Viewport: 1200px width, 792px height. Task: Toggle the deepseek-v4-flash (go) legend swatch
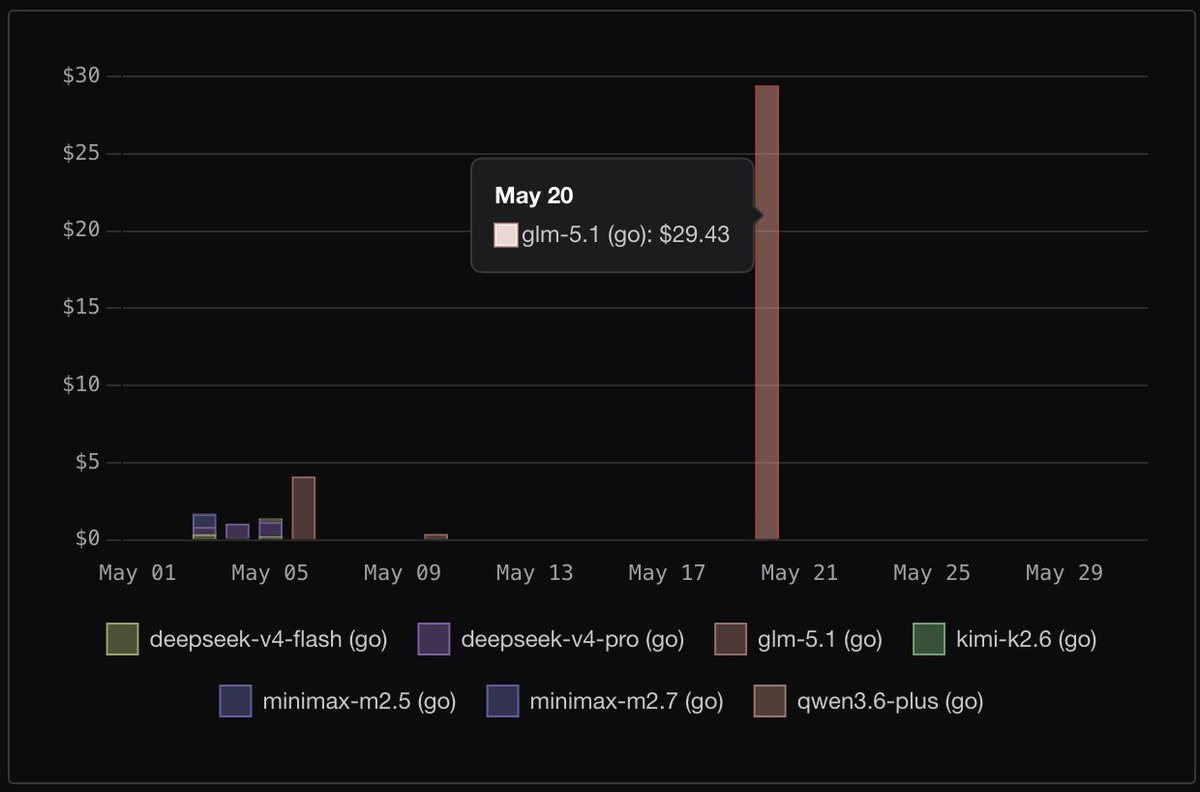[122, 639]
